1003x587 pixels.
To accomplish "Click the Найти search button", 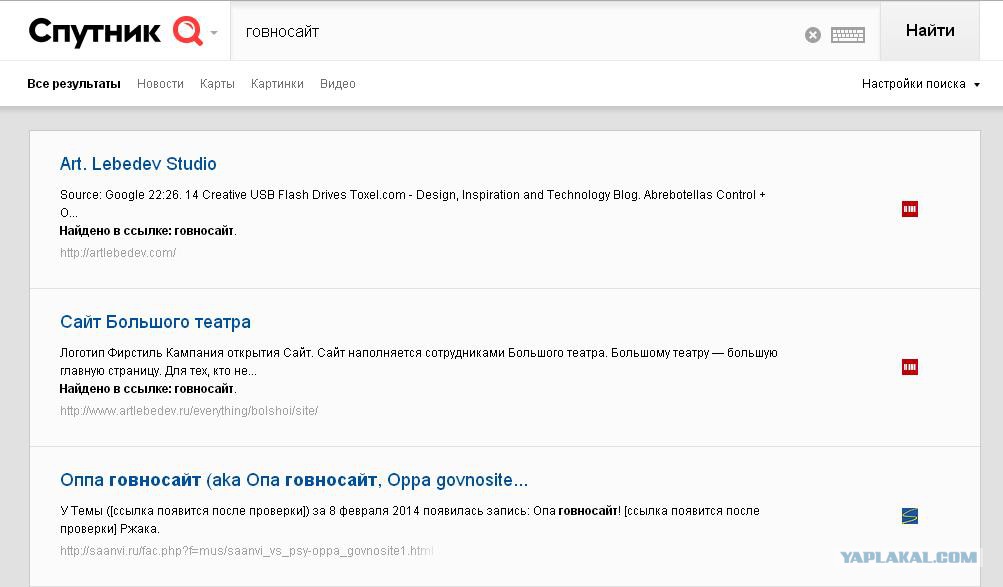I will (x=929, y=30).
